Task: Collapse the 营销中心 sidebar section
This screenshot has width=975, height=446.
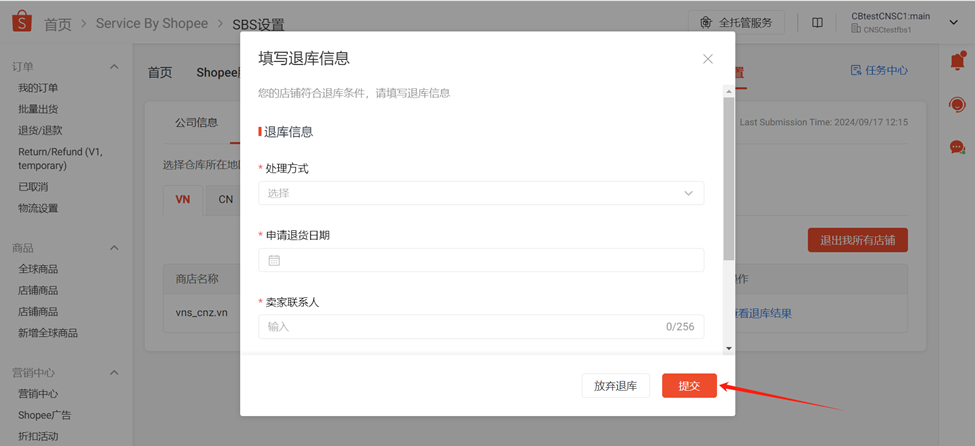Action: (114, 373)
